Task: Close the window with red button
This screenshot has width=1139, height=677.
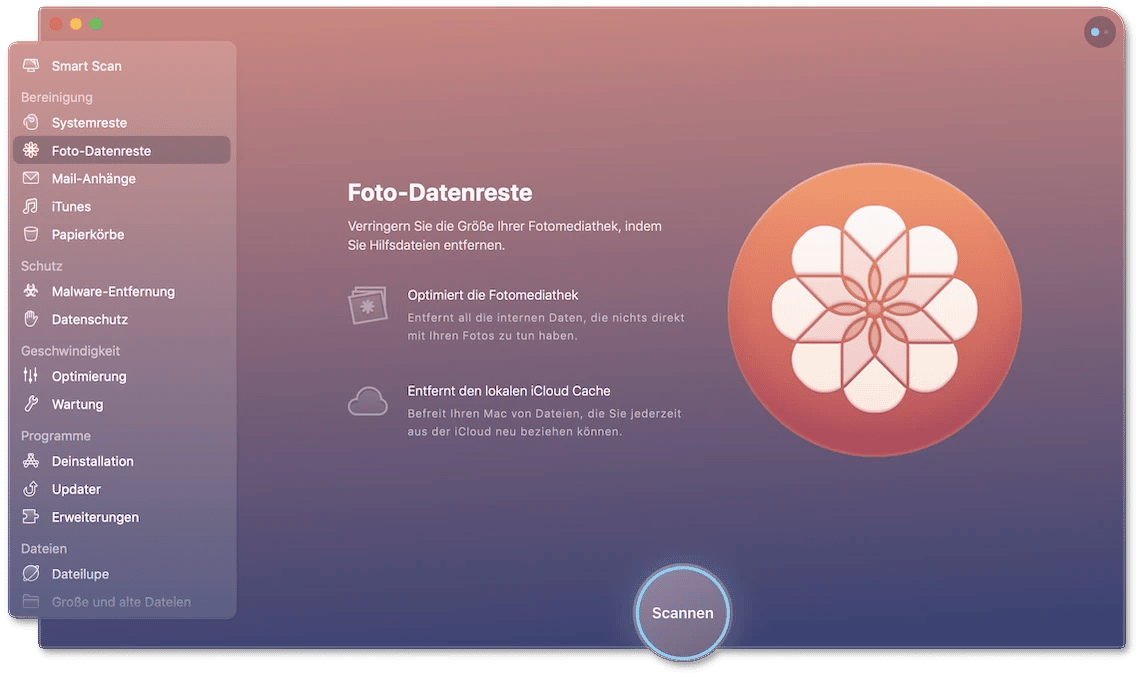Action: click(x=56, y=24)
